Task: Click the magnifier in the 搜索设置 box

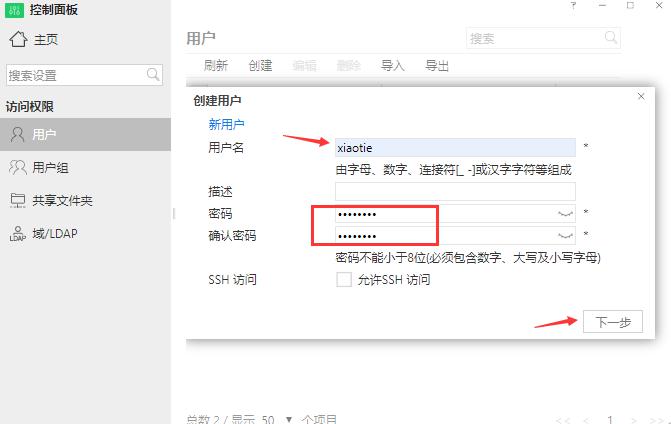Action: tap(153, 75)
